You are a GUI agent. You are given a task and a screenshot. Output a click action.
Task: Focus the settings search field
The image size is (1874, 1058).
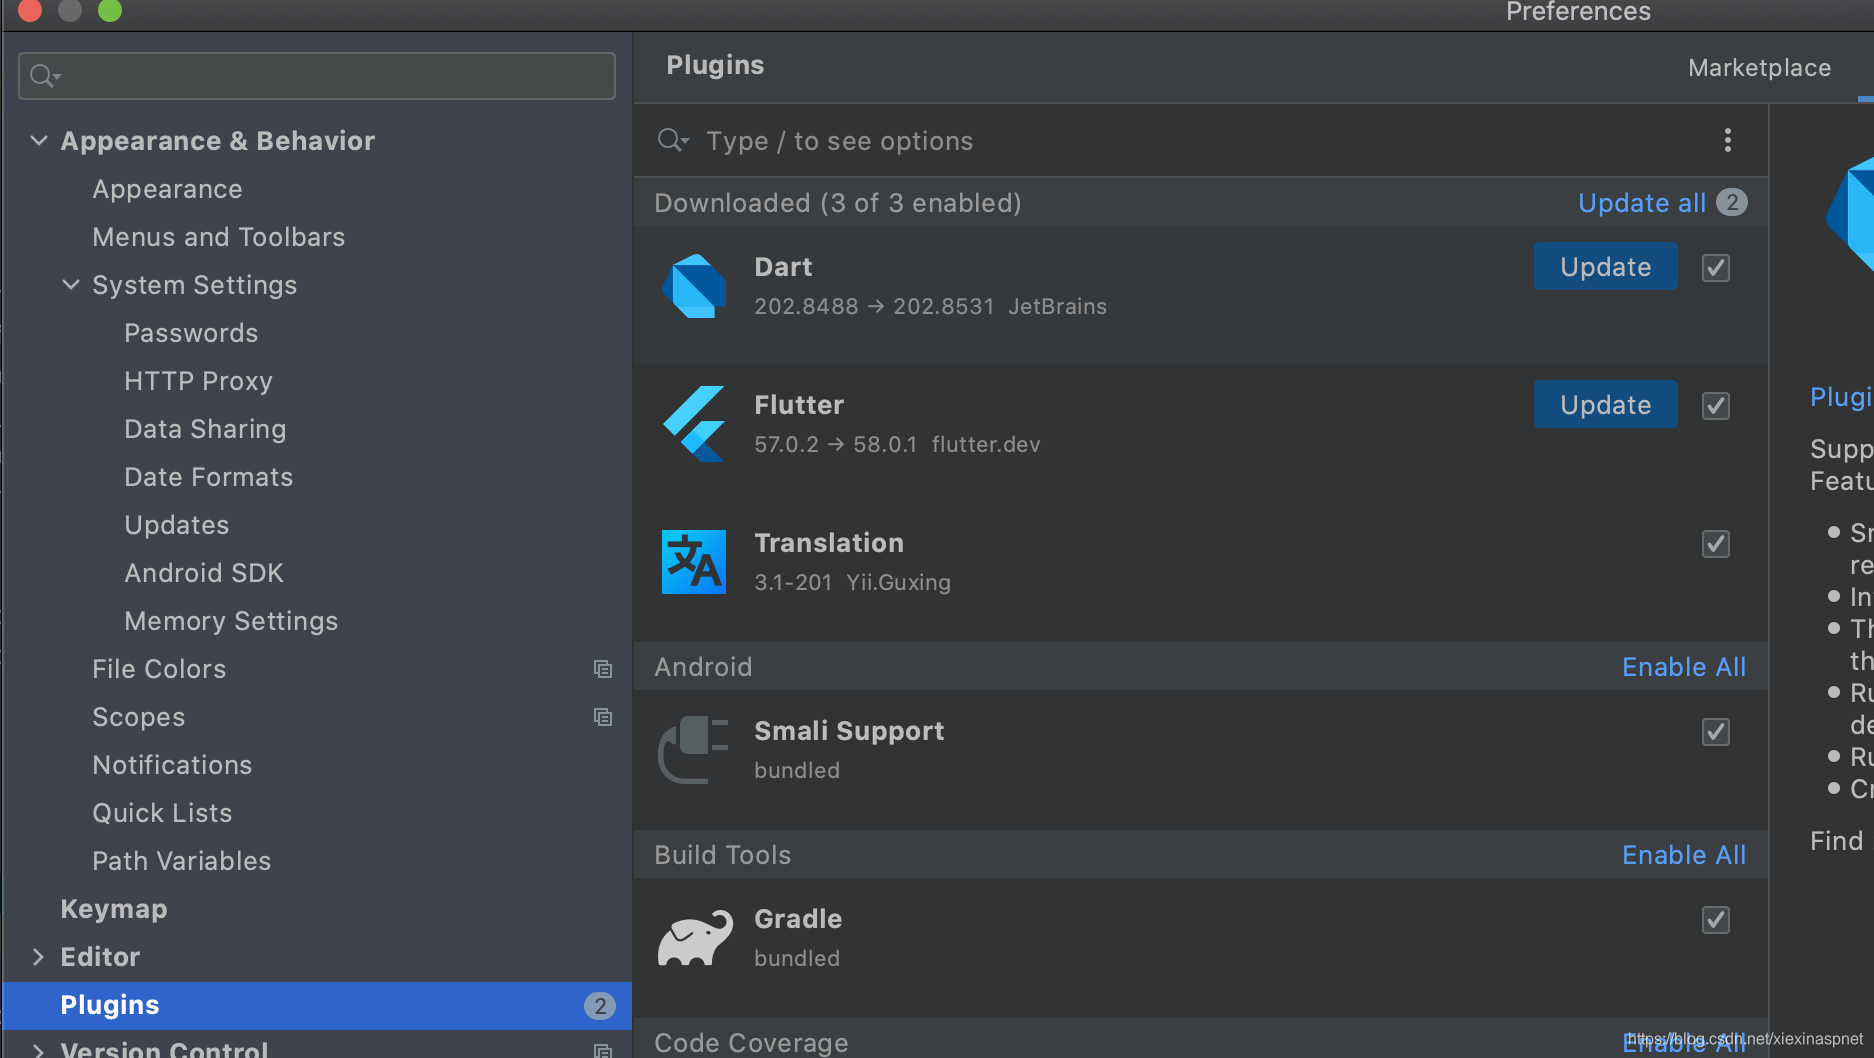coord(317,76)
